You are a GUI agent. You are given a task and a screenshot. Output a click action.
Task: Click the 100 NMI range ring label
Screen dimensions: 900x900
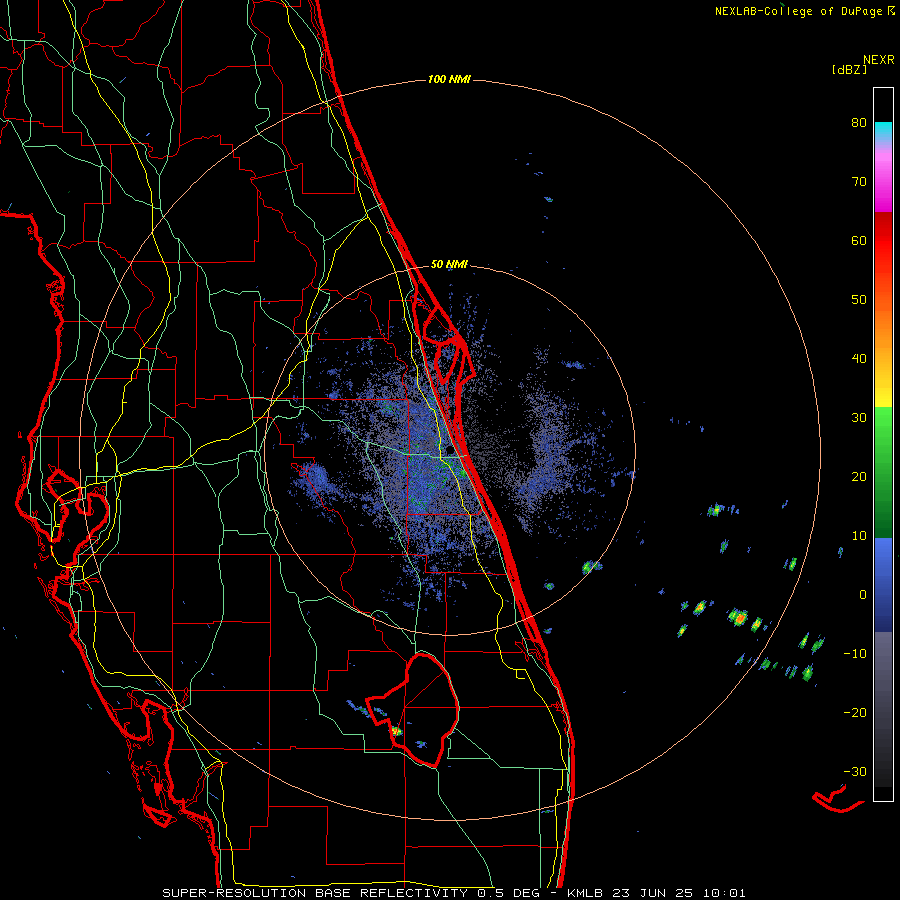tap(449, 79)
